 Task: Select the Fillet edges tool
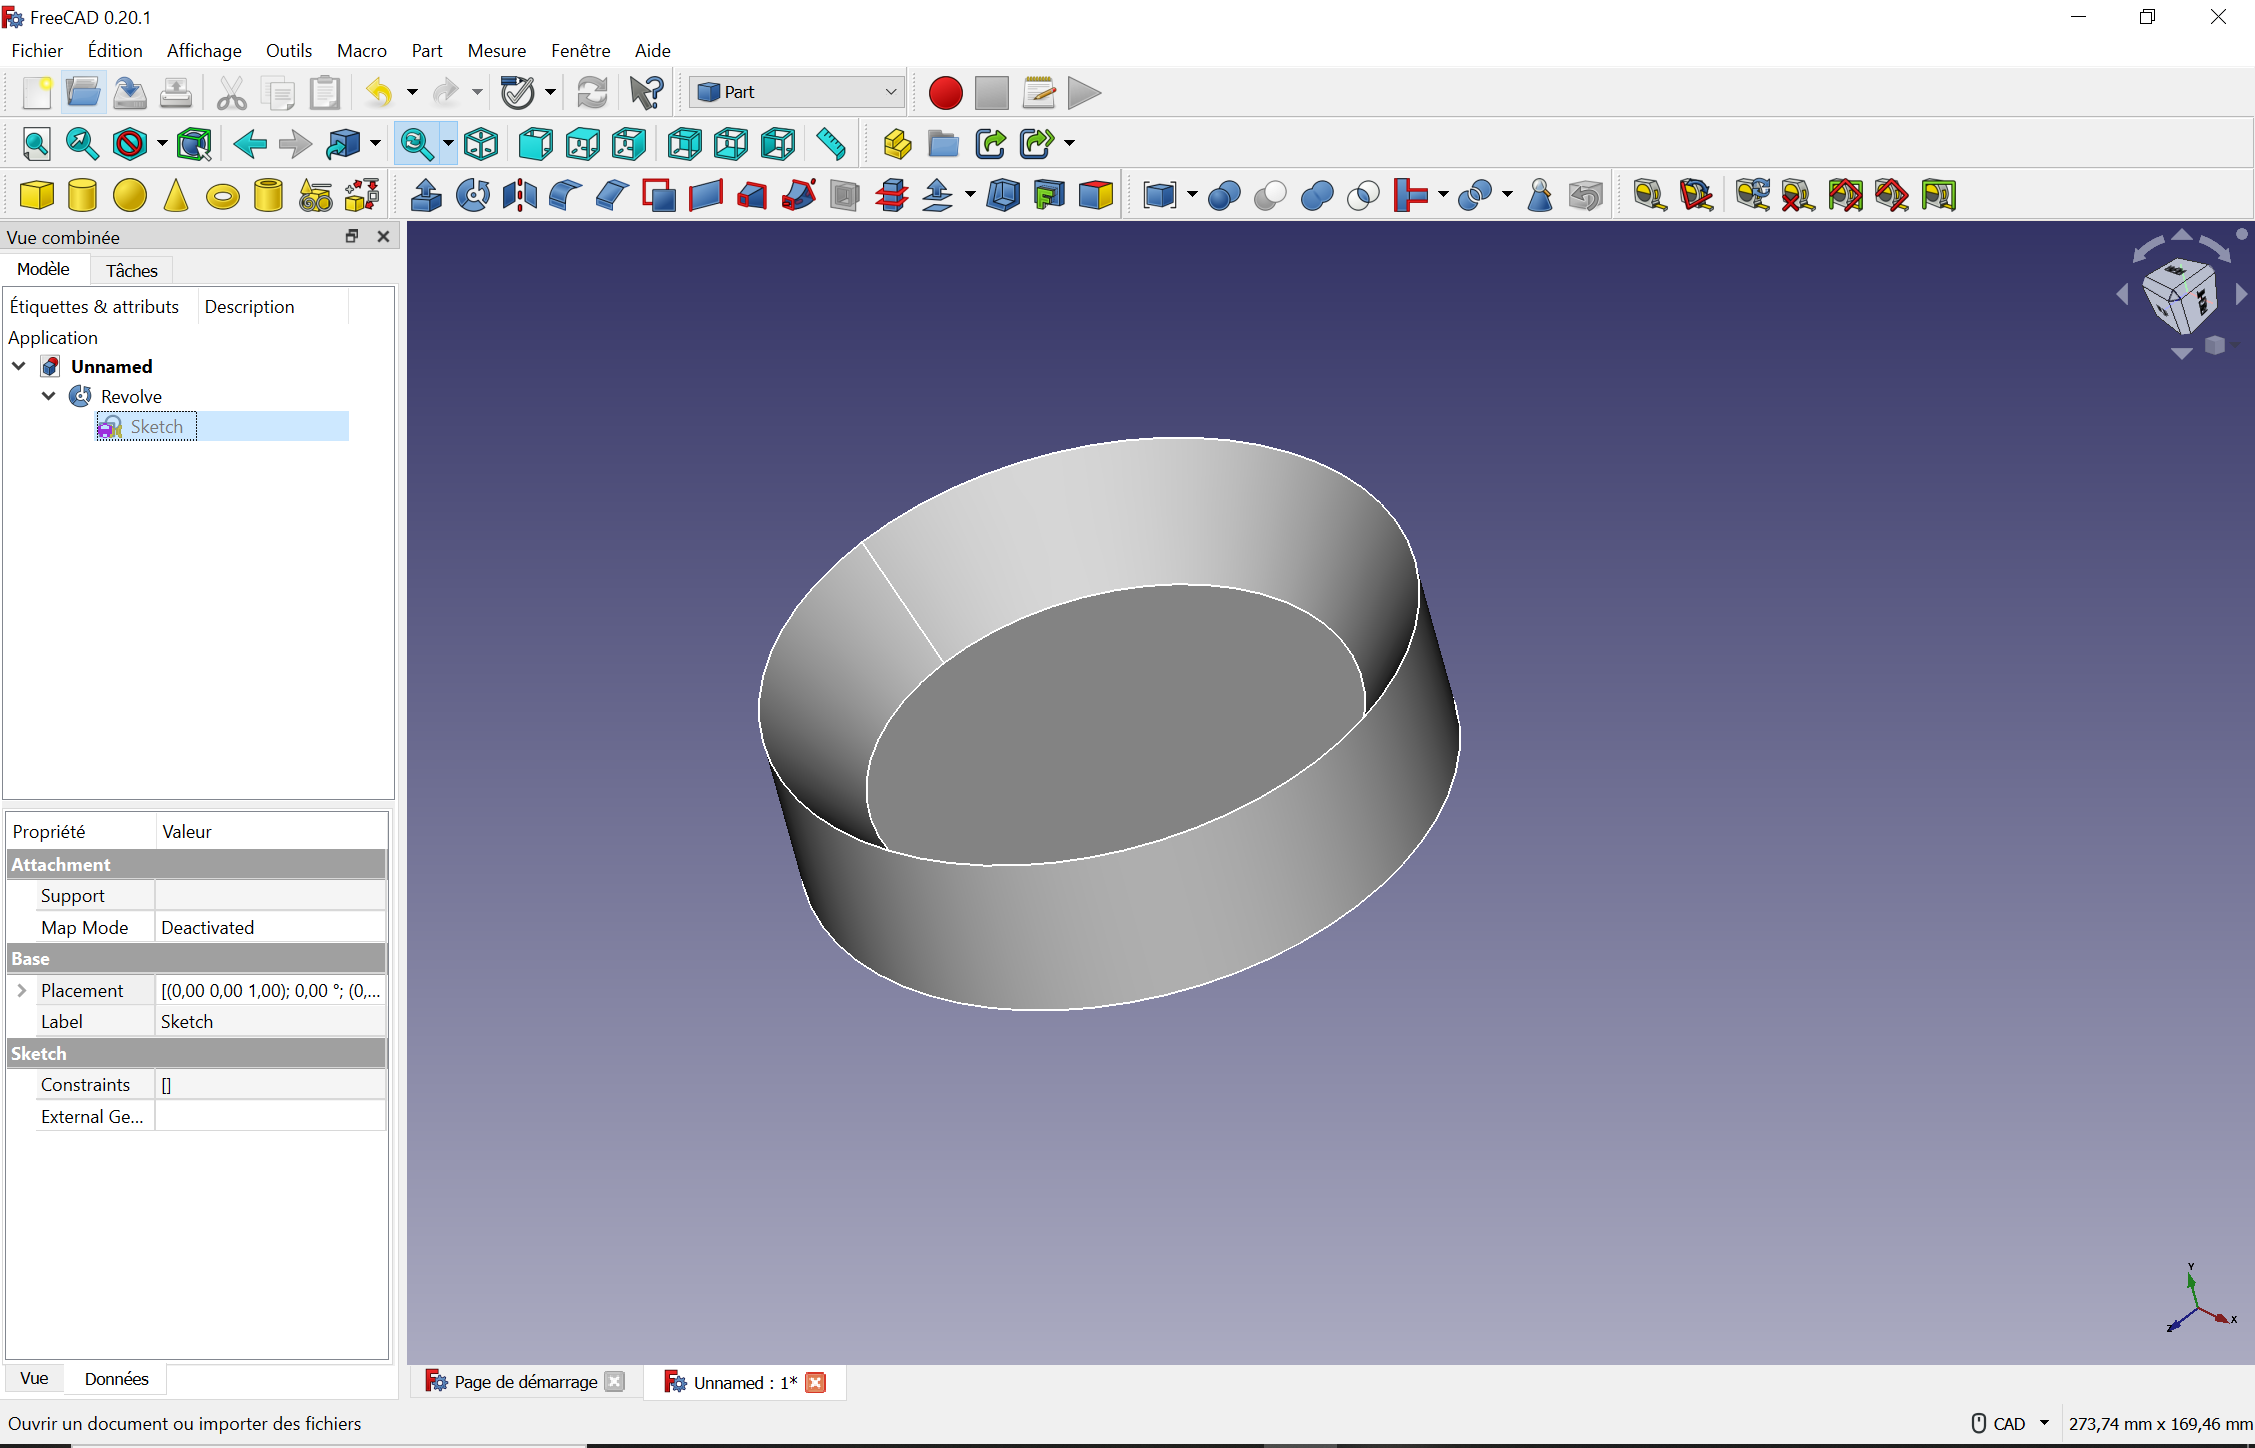[x=566, y=195]
